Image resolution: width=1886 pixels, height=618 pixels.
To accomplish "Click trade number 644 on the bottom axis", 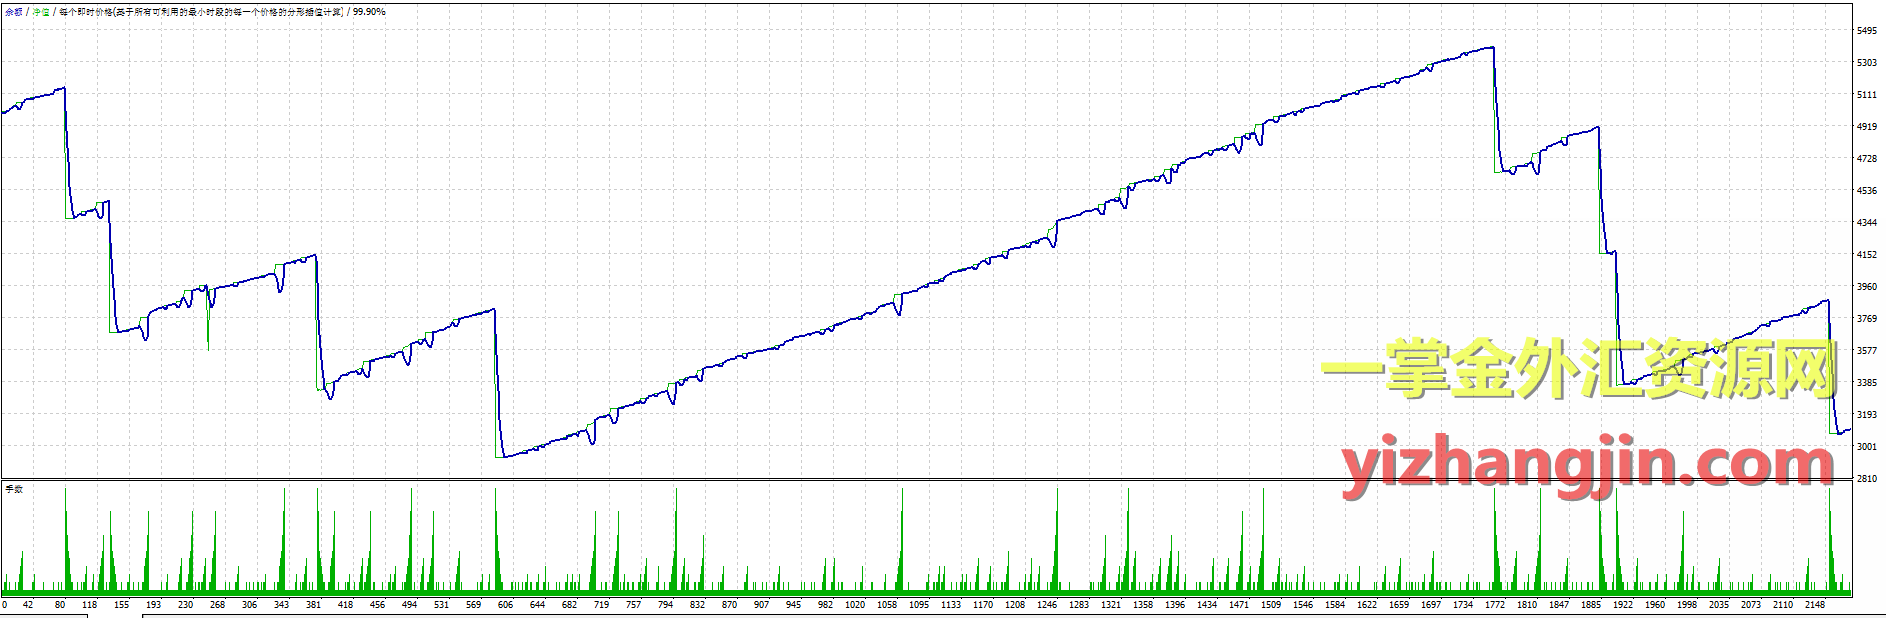I will pyautogui.click(x=537, y=605).
